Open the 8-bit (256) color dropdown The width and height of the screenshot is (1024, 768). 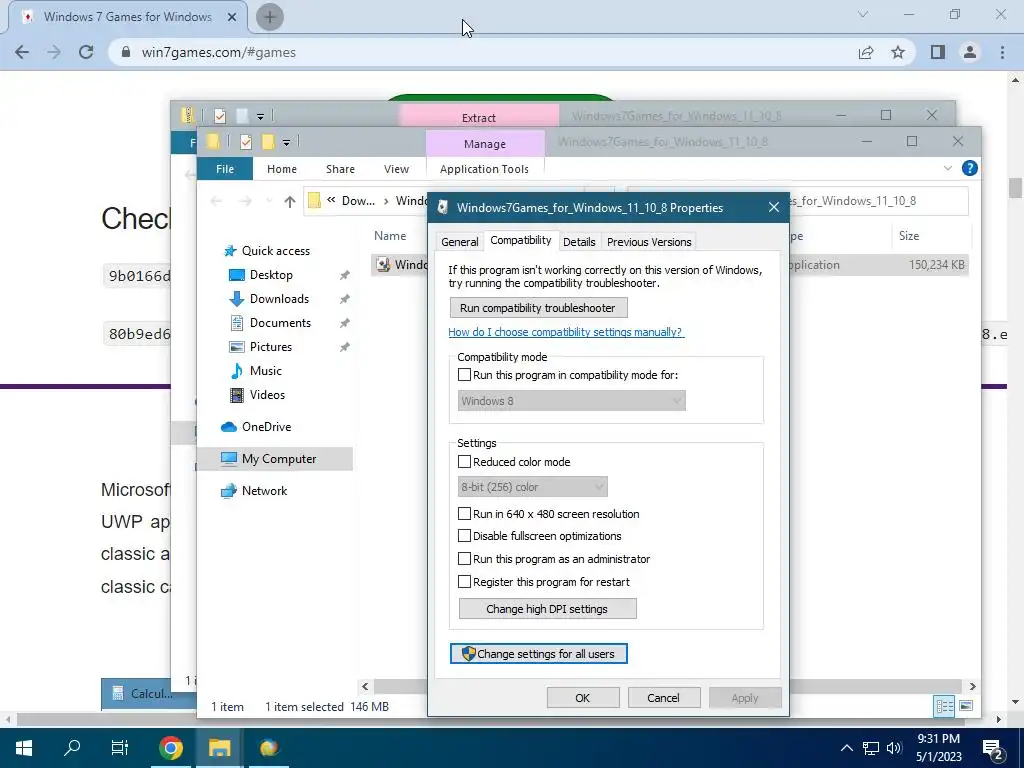tap(532, 487)
